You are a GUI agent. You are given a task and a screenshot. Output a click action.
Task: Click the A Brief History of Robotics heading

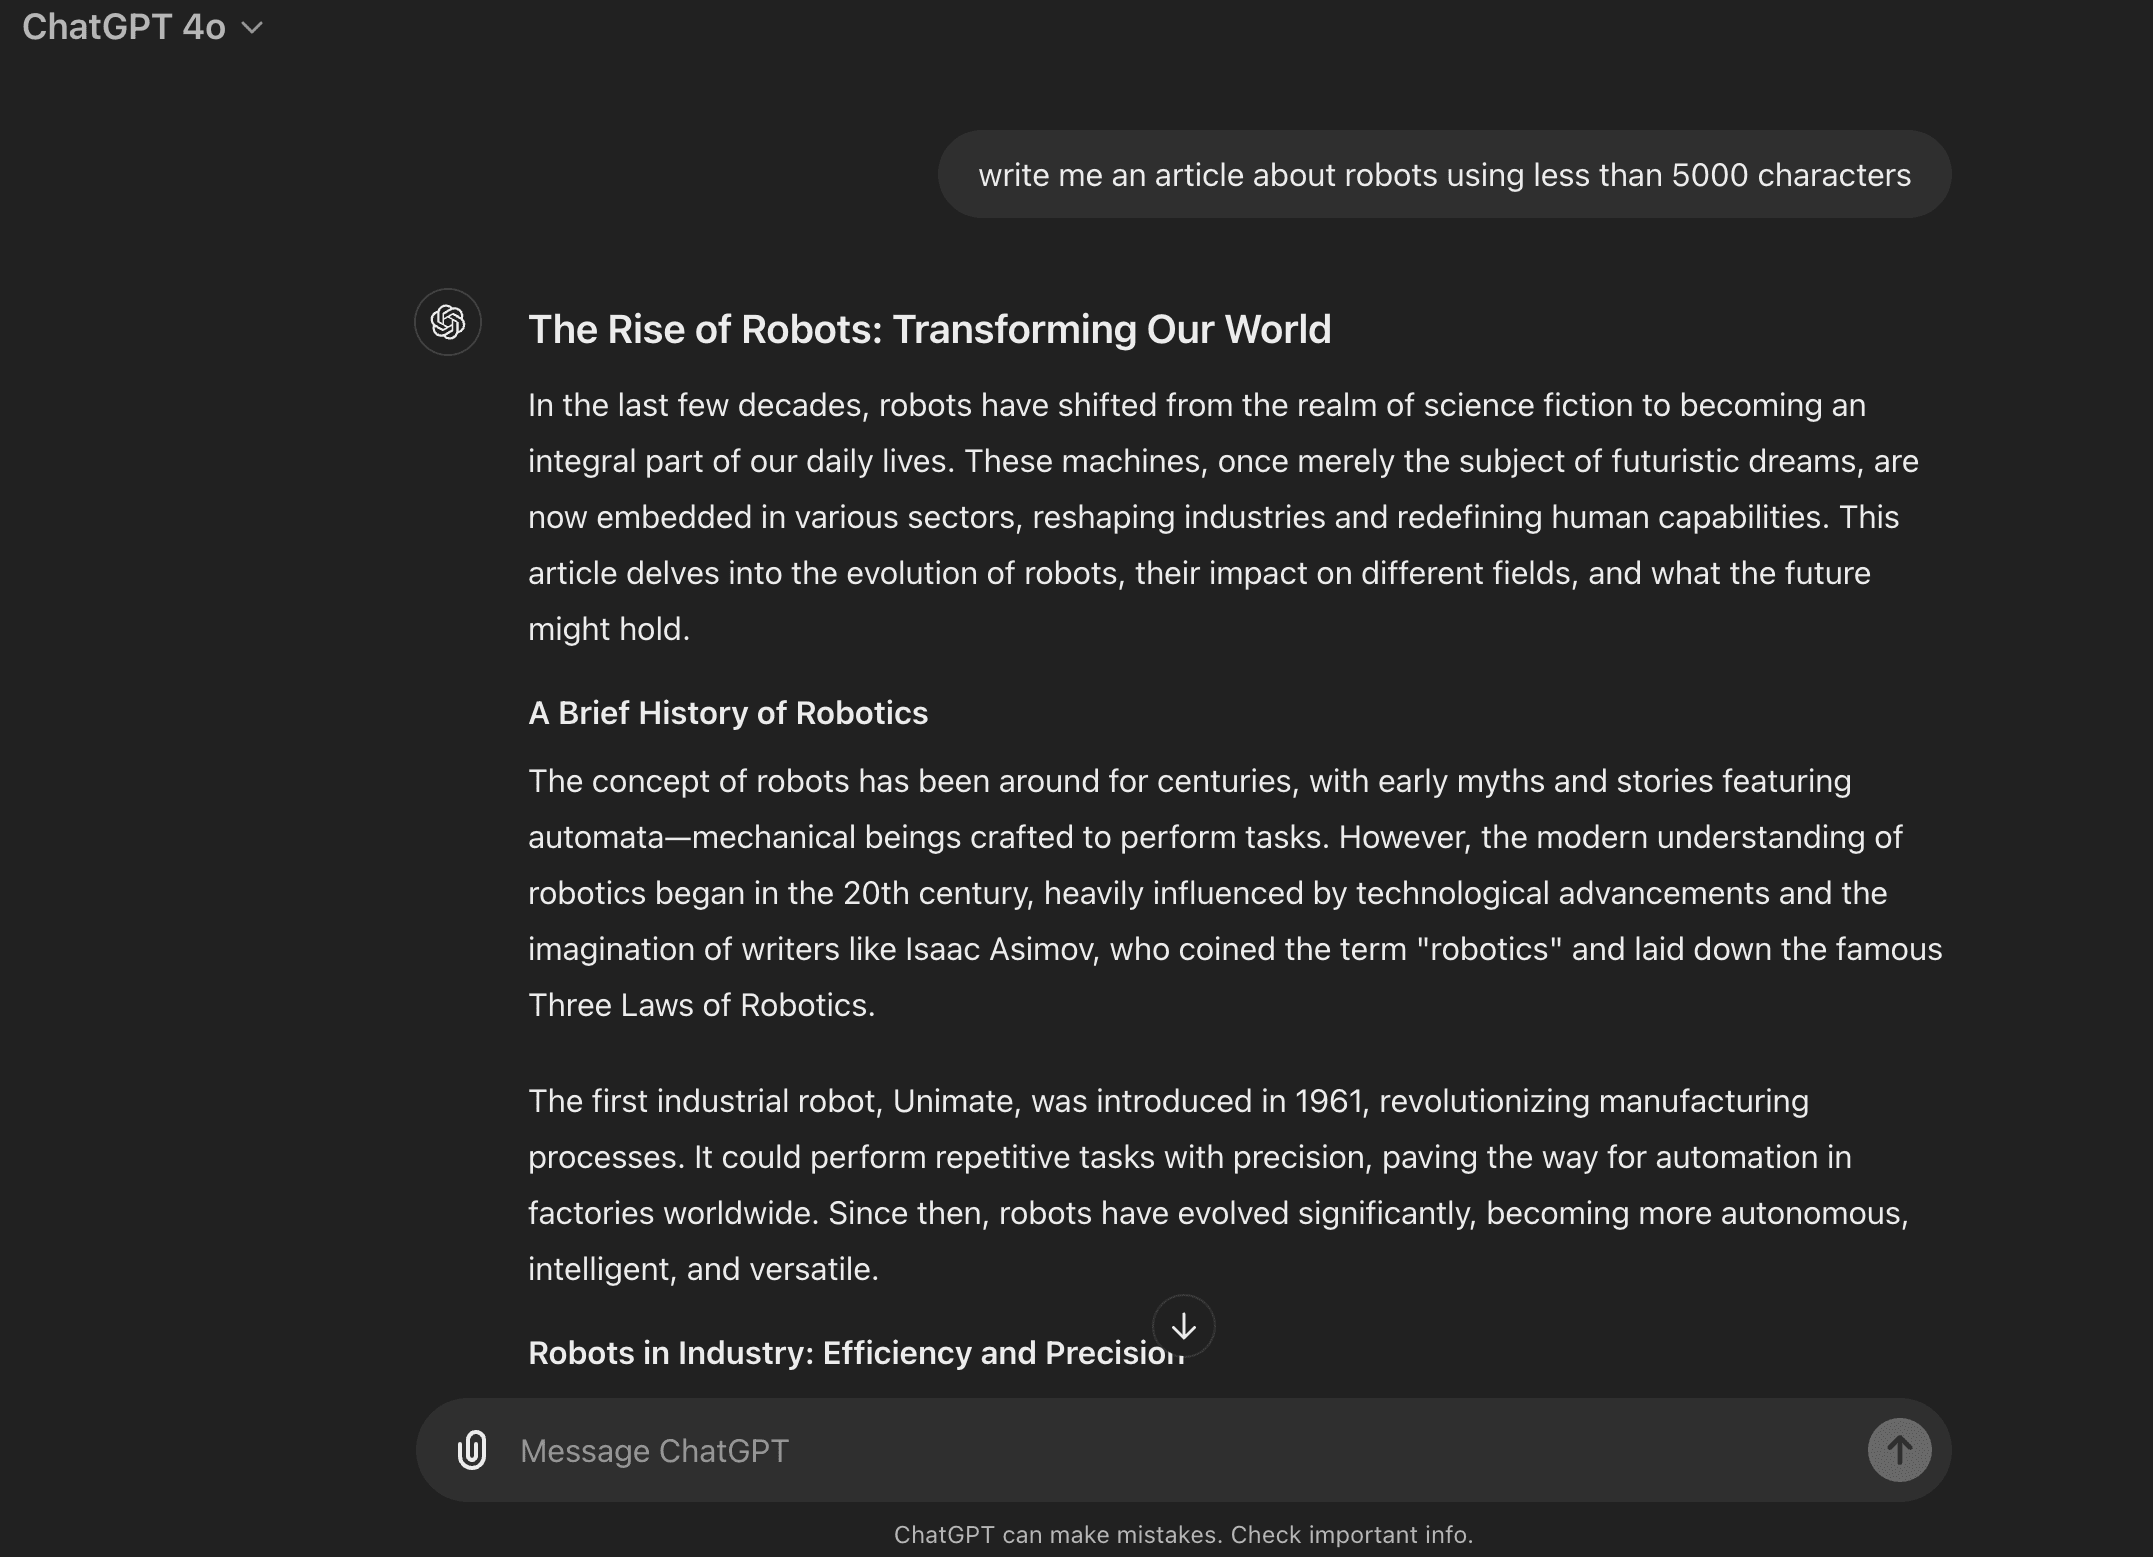[x=727, y=713]
